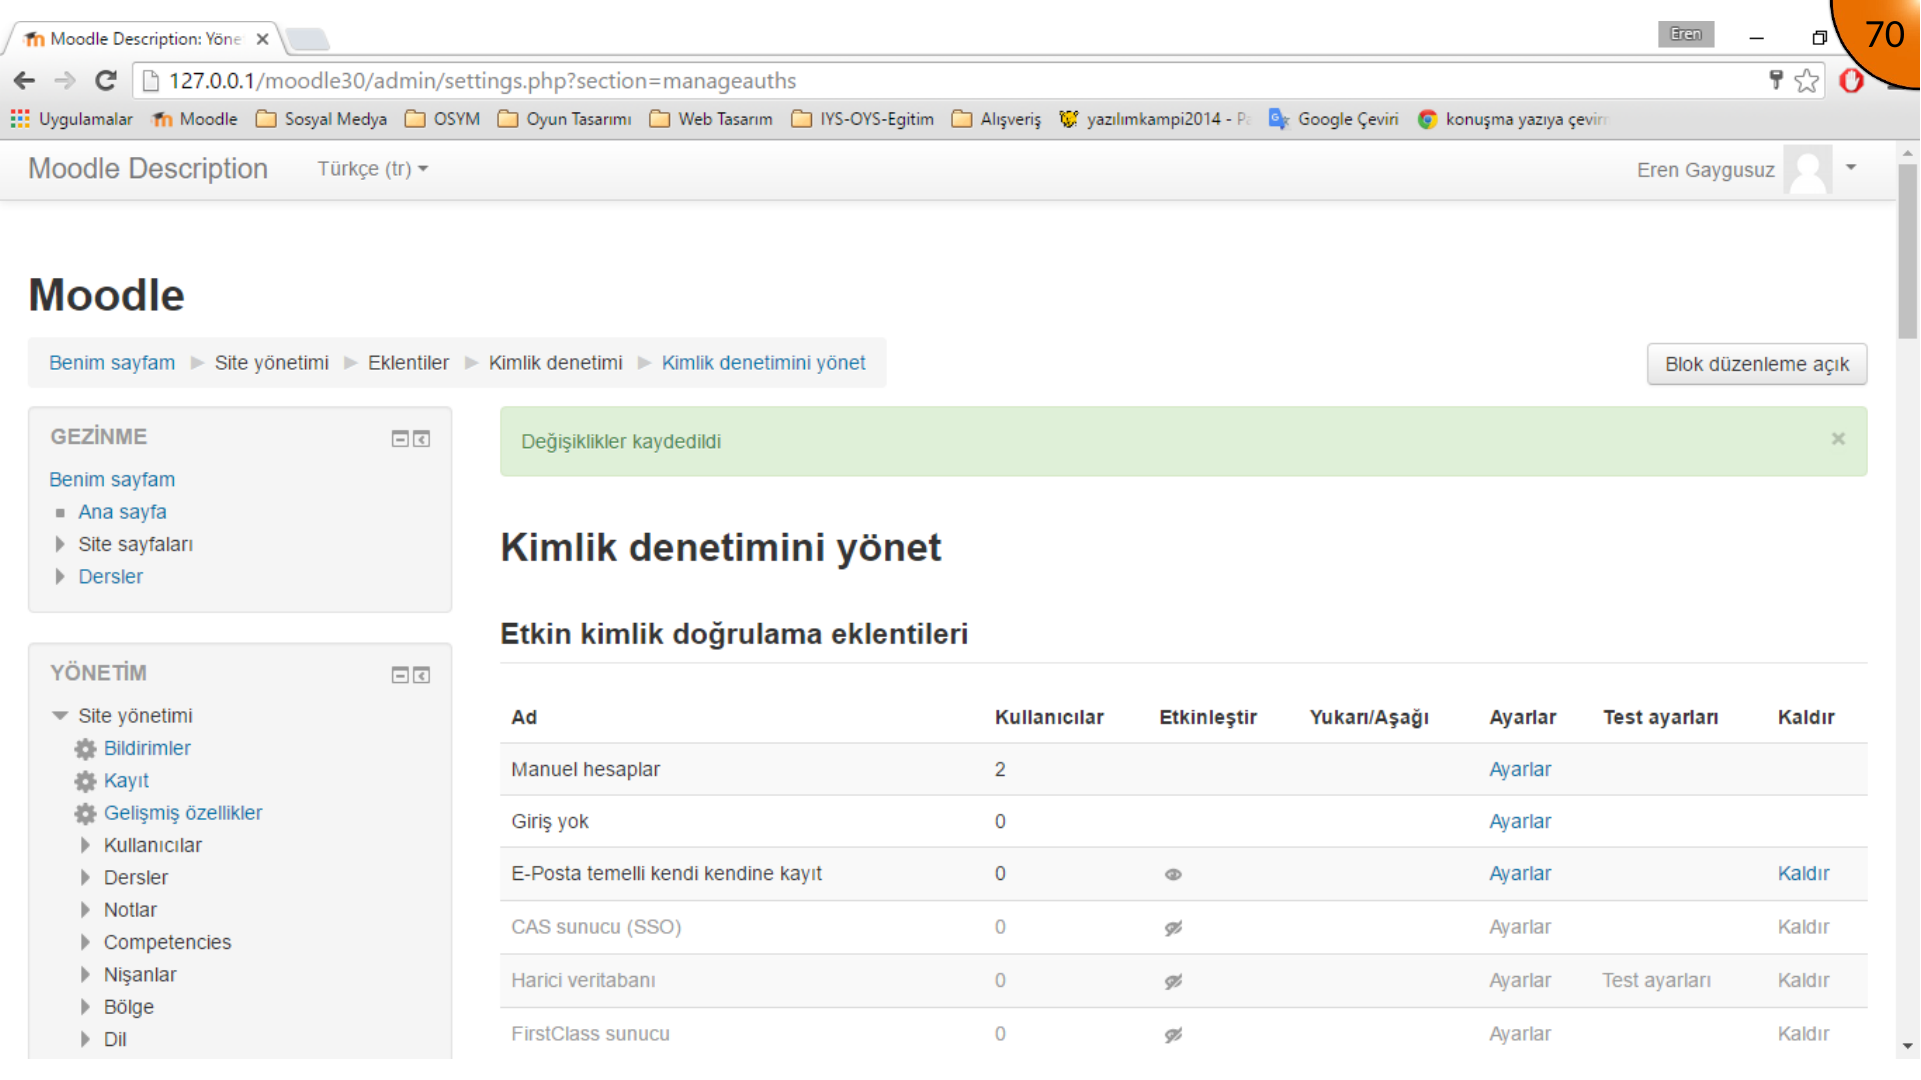1921x1080 pixels.
Task: Close the Moodle Description browser tab
Action: coord(262,39)
